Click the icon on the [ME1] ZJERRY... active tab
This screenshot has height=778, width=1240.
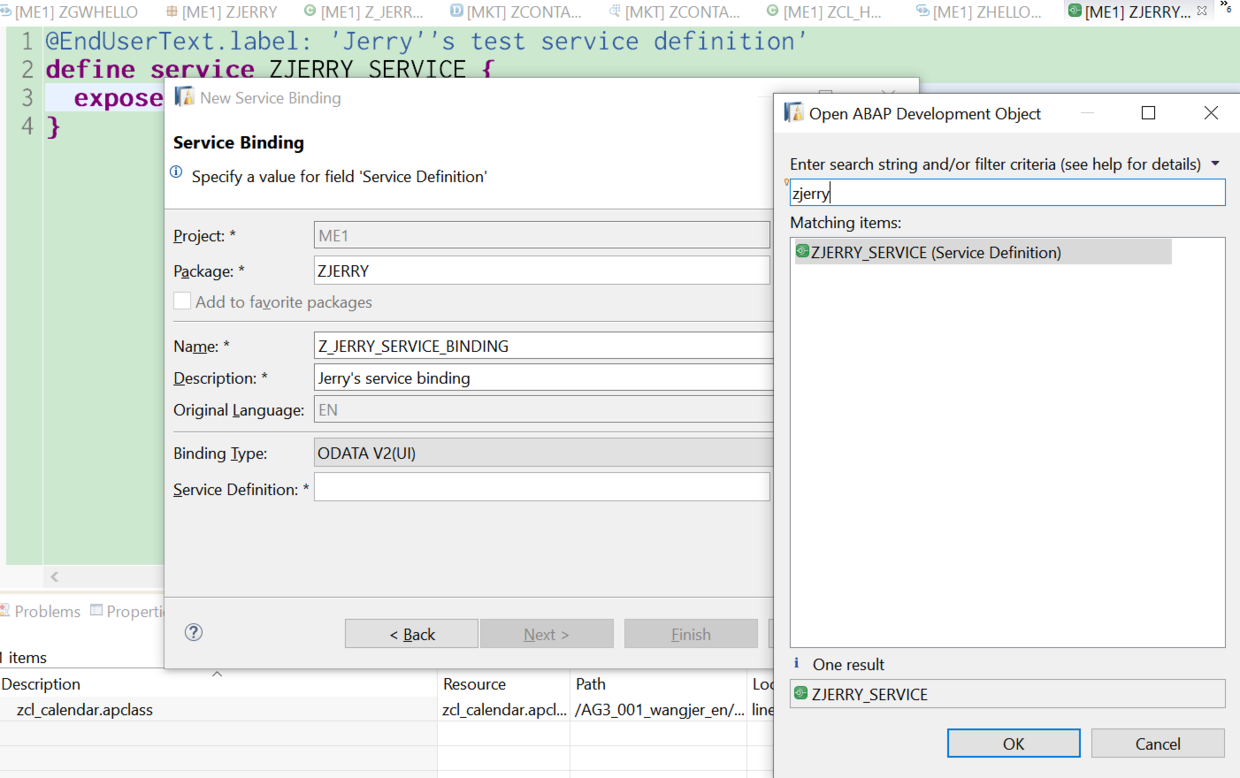point(1074,11)
